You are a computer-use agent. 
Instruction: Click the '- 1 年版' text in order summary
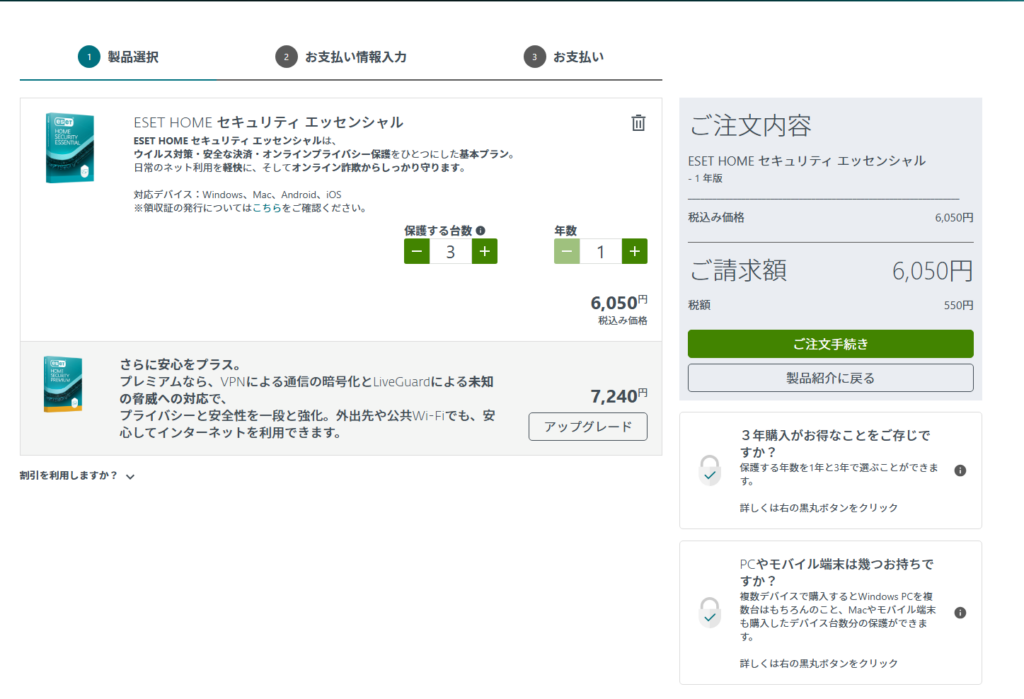pyautogui.click(x=705, y=178)
